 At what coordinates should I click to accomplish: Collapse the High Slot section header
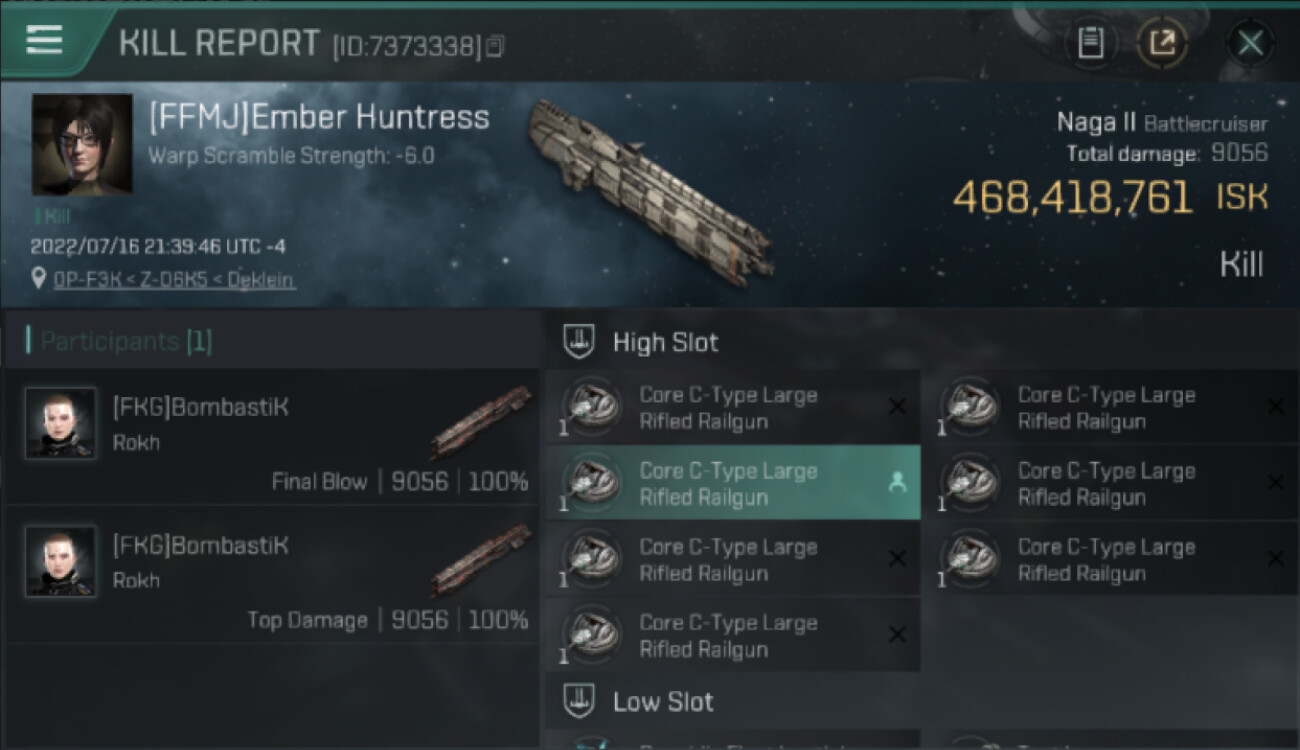(665, 342)
